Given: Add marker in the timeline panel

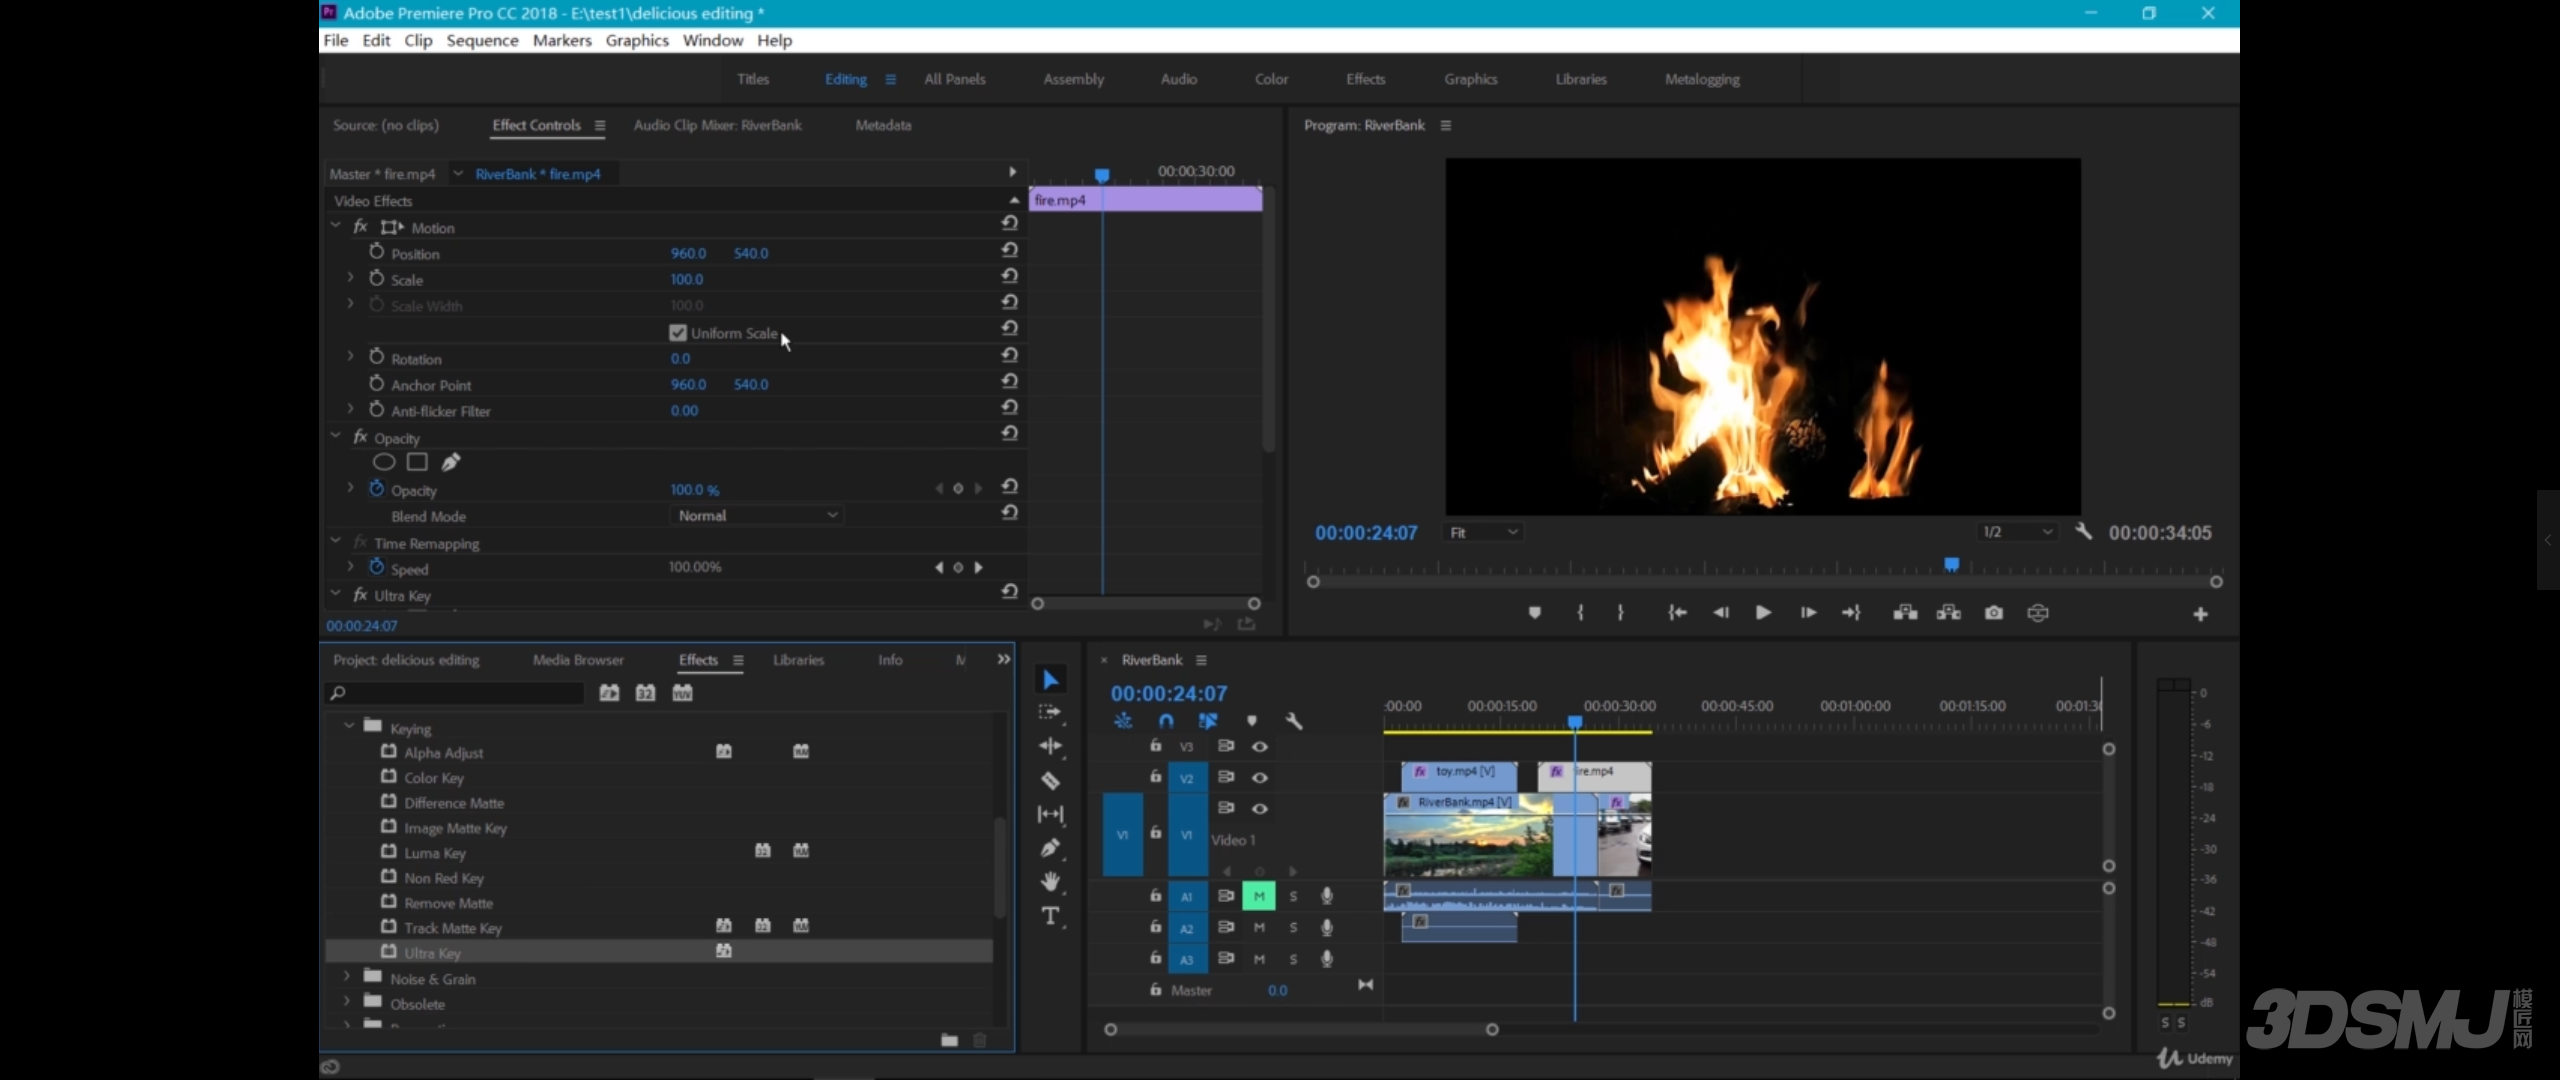Looking at the screenshot, I should coord(1251,721).
